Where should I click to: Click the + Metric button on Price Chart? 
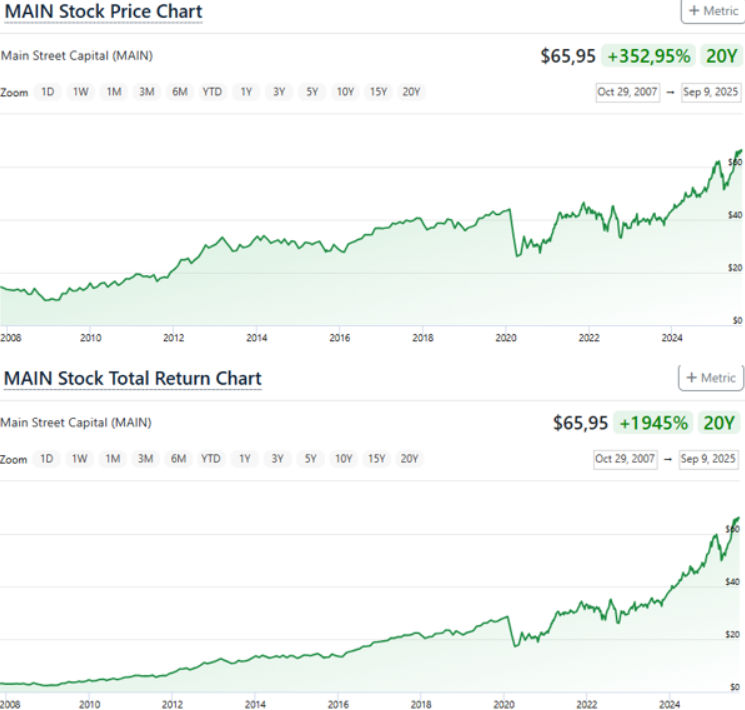[x=711, y=11]
